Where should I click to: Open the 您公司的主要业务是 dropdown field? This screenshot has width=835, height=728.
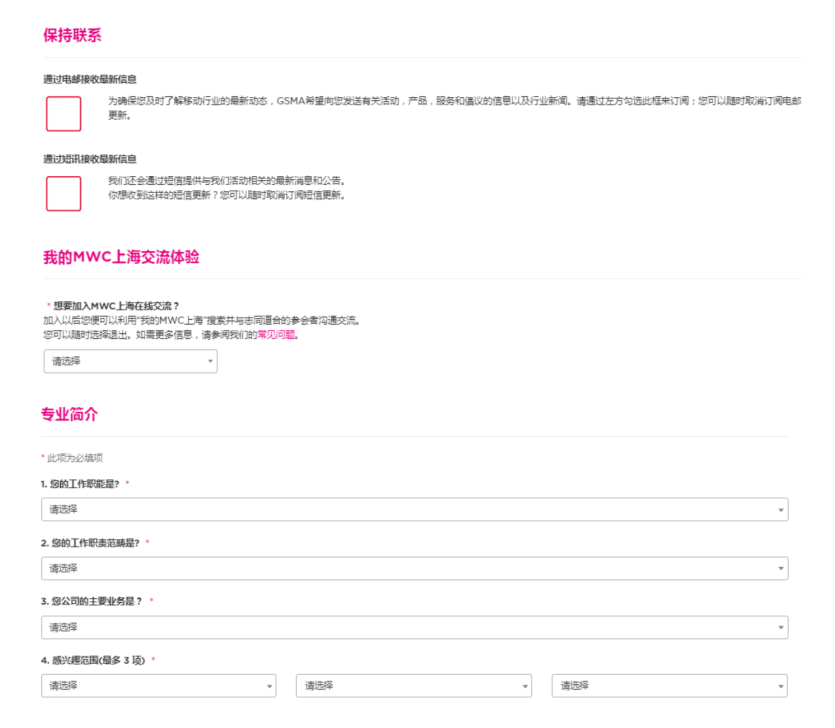click(414, 627)
